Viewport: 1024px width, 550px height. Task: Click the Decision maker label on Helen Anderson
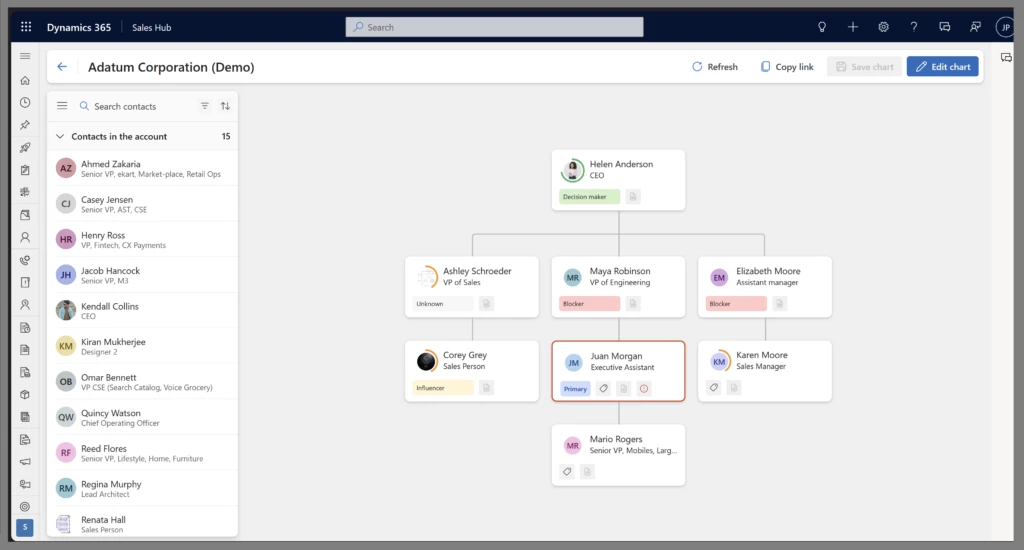tap(589, 197)
